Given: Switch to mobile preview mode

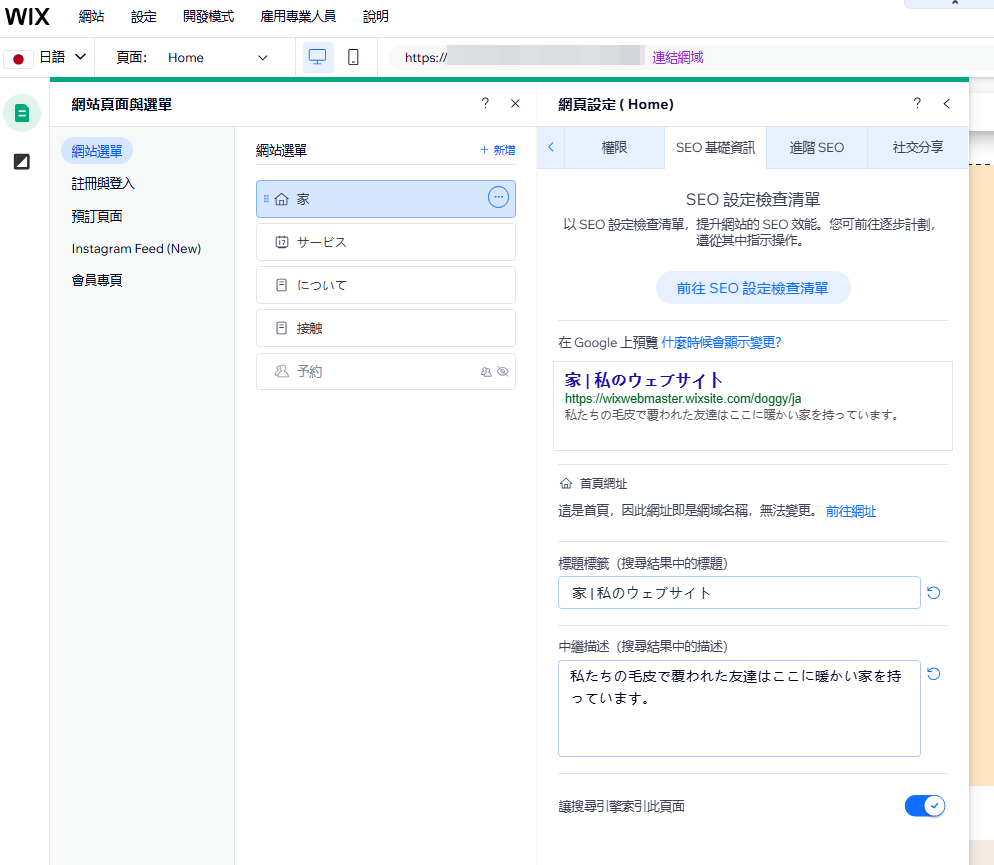Looking at the screenshot, I should click(352, 57).
